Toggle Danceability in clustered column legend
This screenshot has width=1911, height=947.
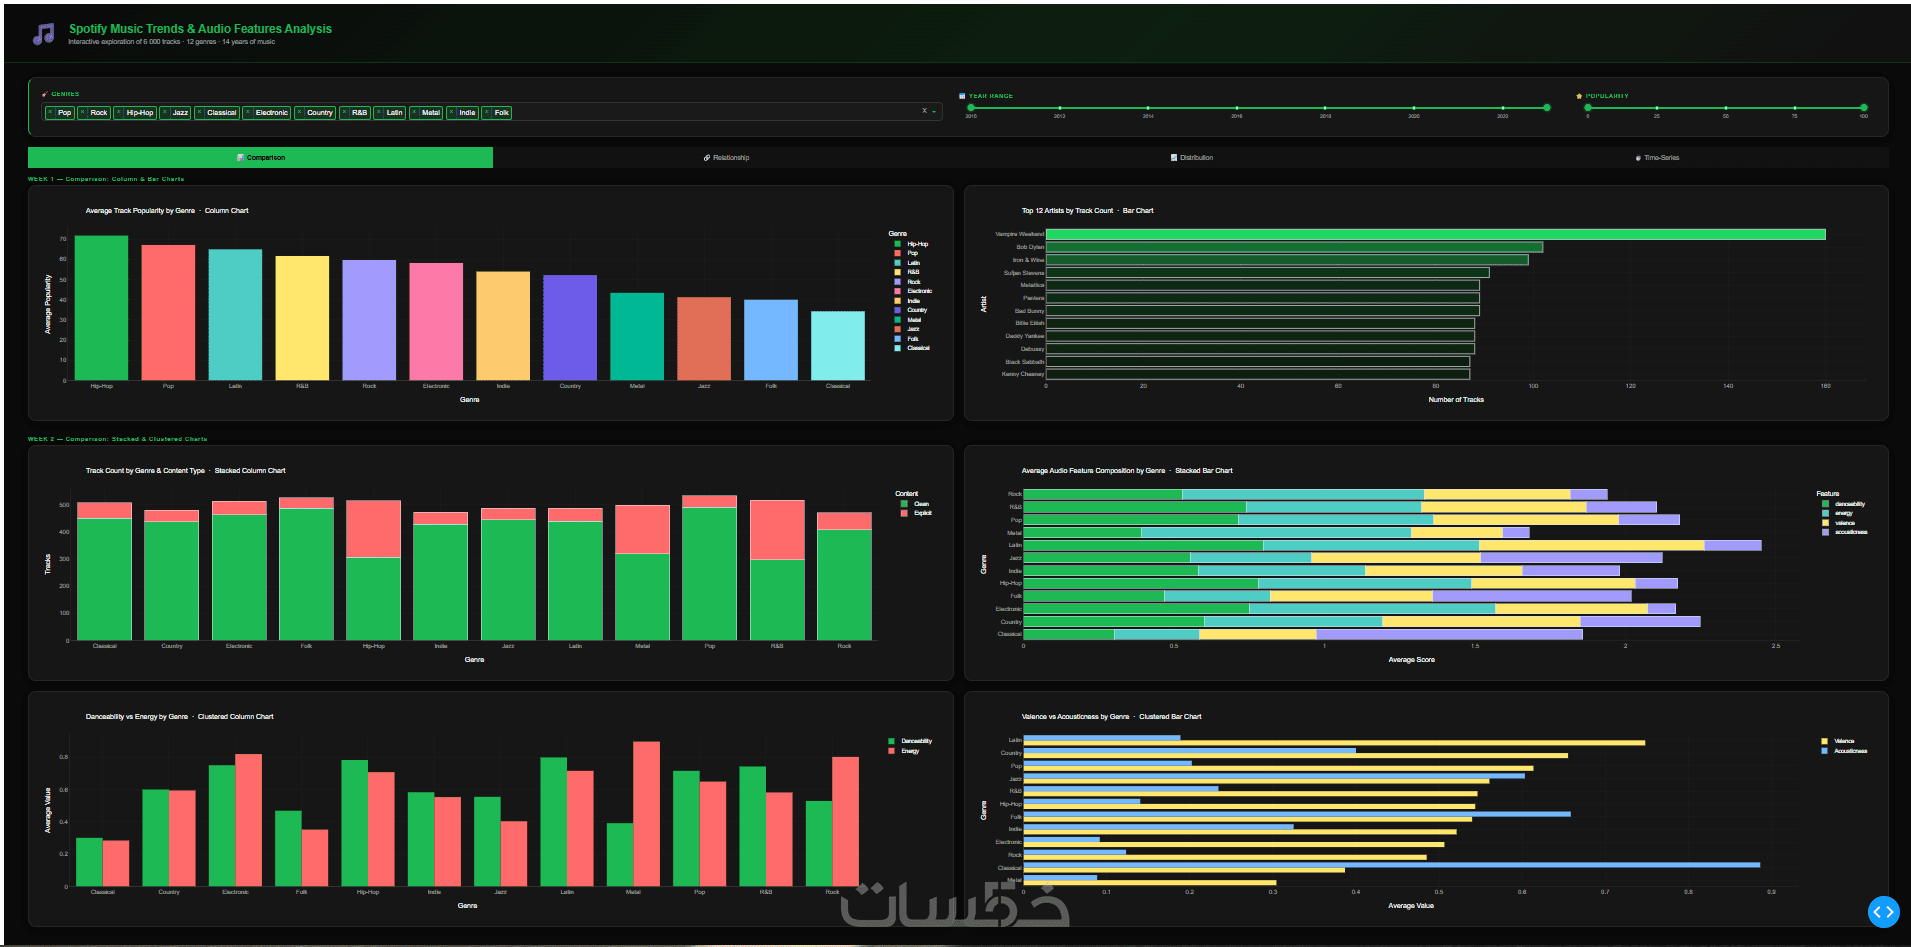(x=910, y=741)
